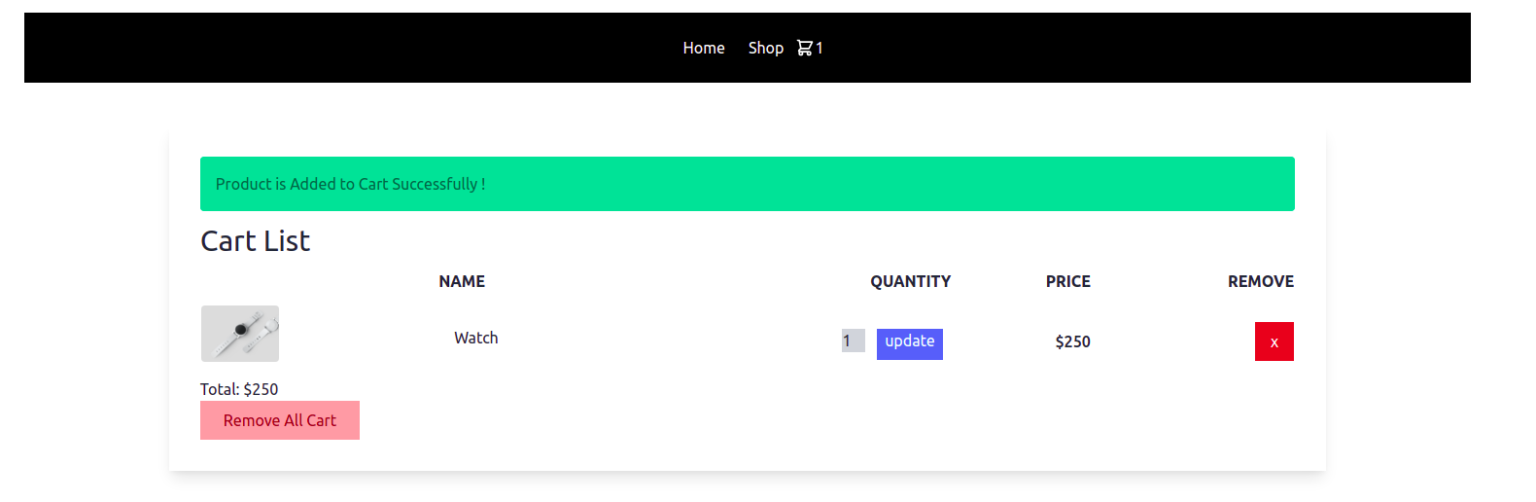Click the Cart List heading
The image size is (1536, 502).
pyautogui.click(x=256, y=241)
